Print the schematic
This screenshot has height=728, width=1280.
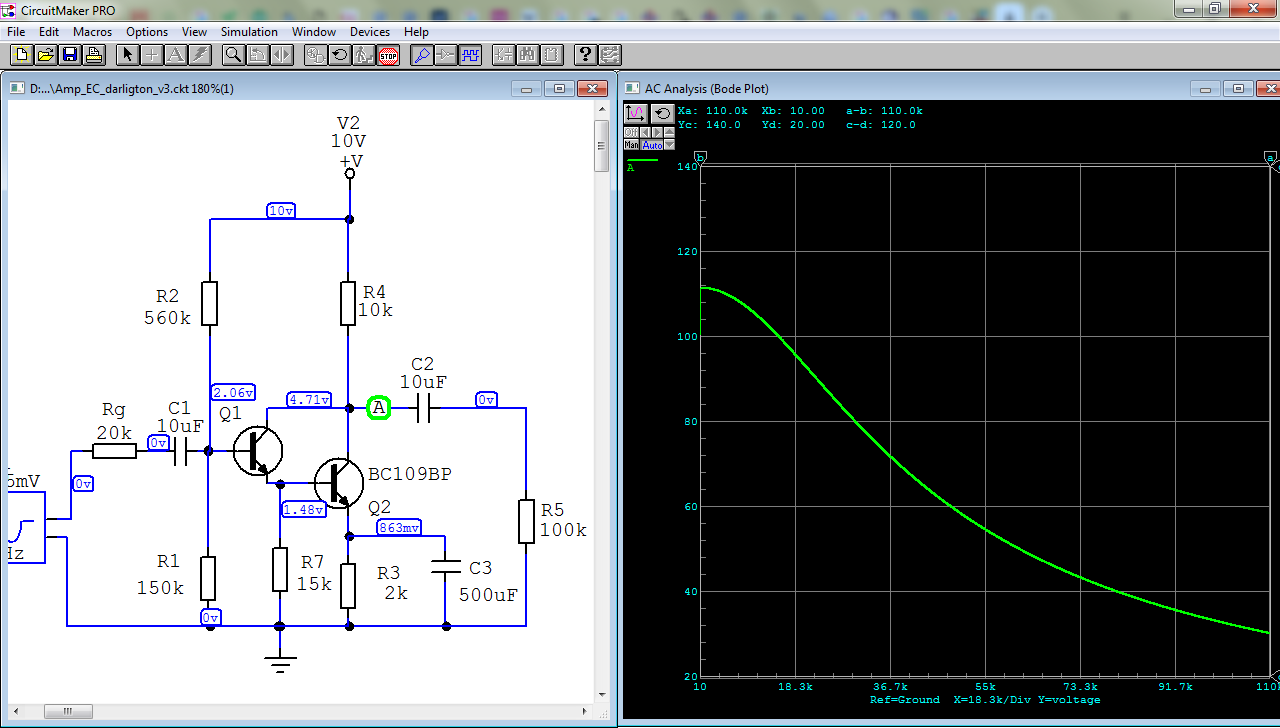(x=93, y=55)
